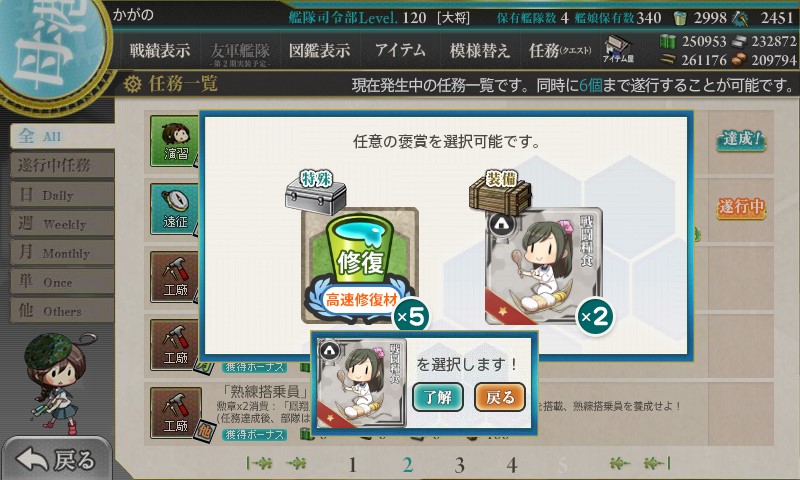Open the アイテム menu item
Image resolution: width=800 pixels, height=480 pixels.
pyautogui.click(x=400, y=50)
